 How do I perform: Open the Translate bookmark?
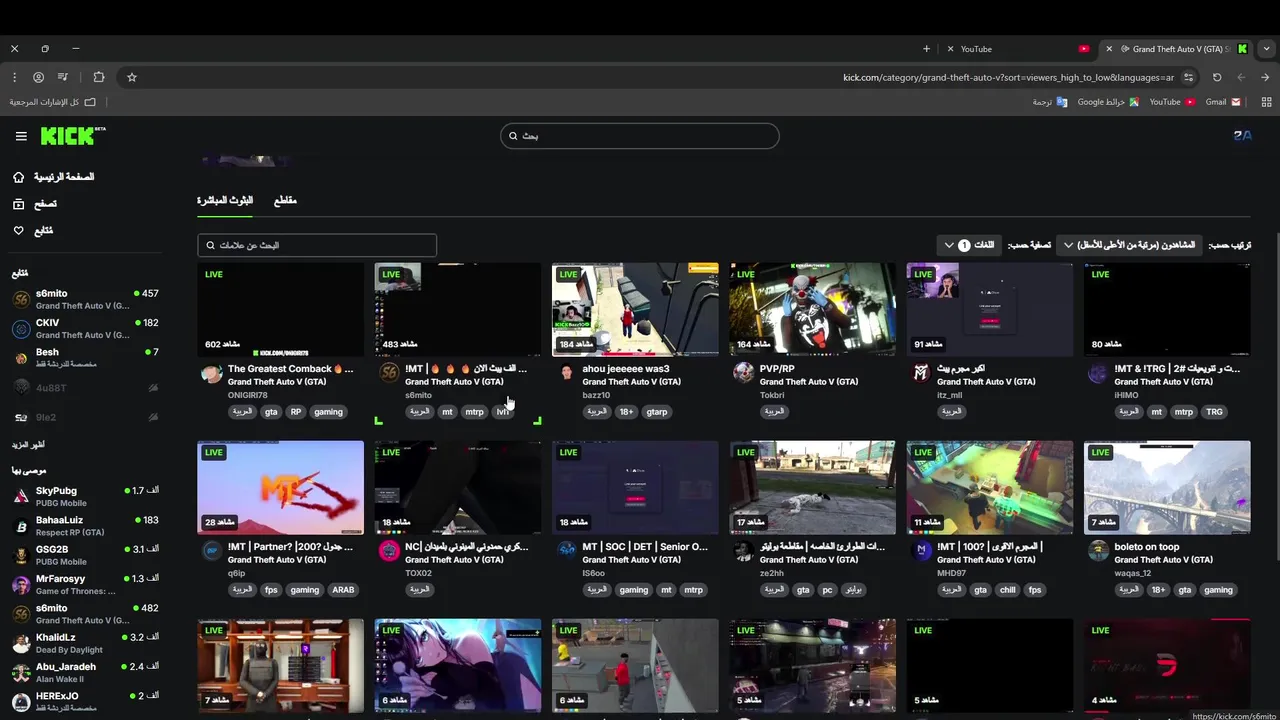point(1050,102)
